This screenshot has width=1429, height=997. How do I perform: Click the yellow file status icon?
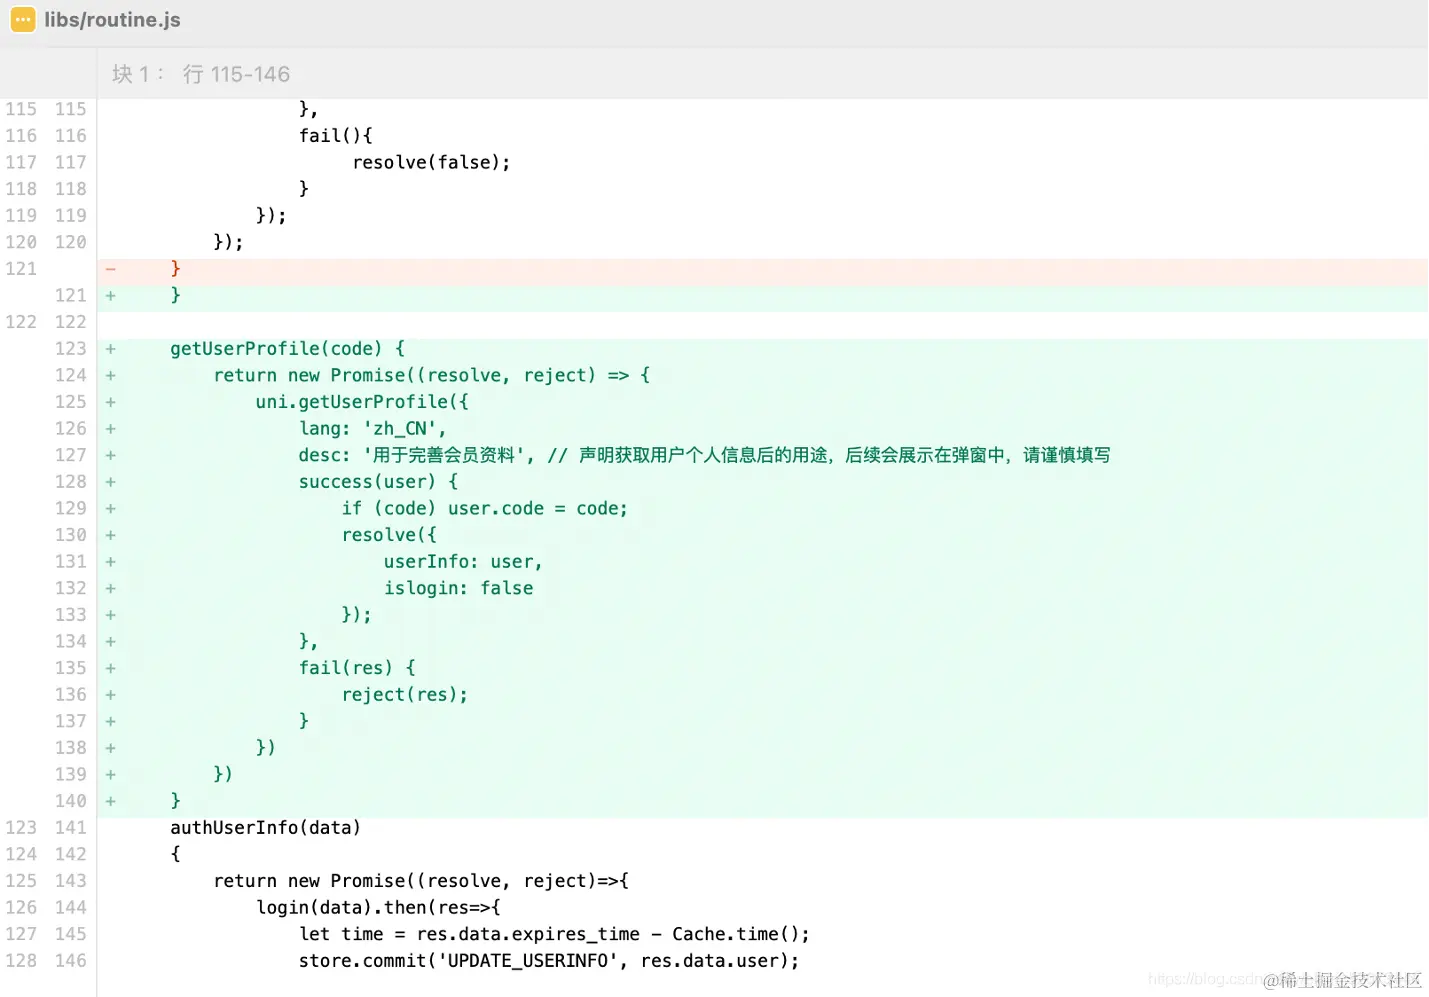point(22,20)
